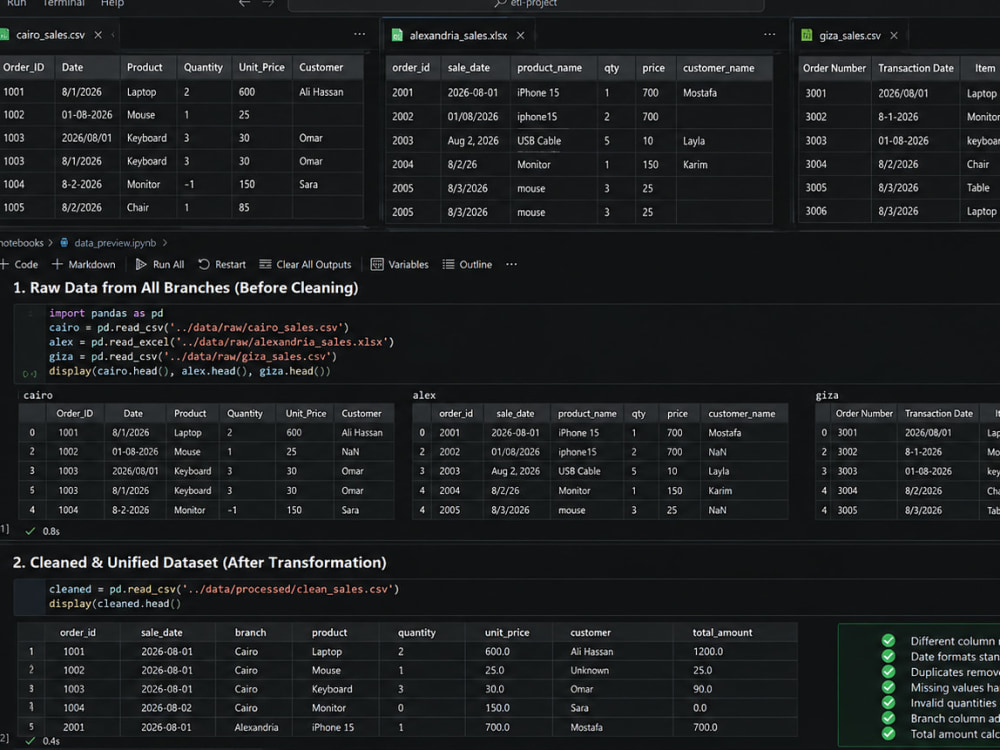Open the Run menu
The height and width of the screenshot is (750, 1000).
point(17,3)
